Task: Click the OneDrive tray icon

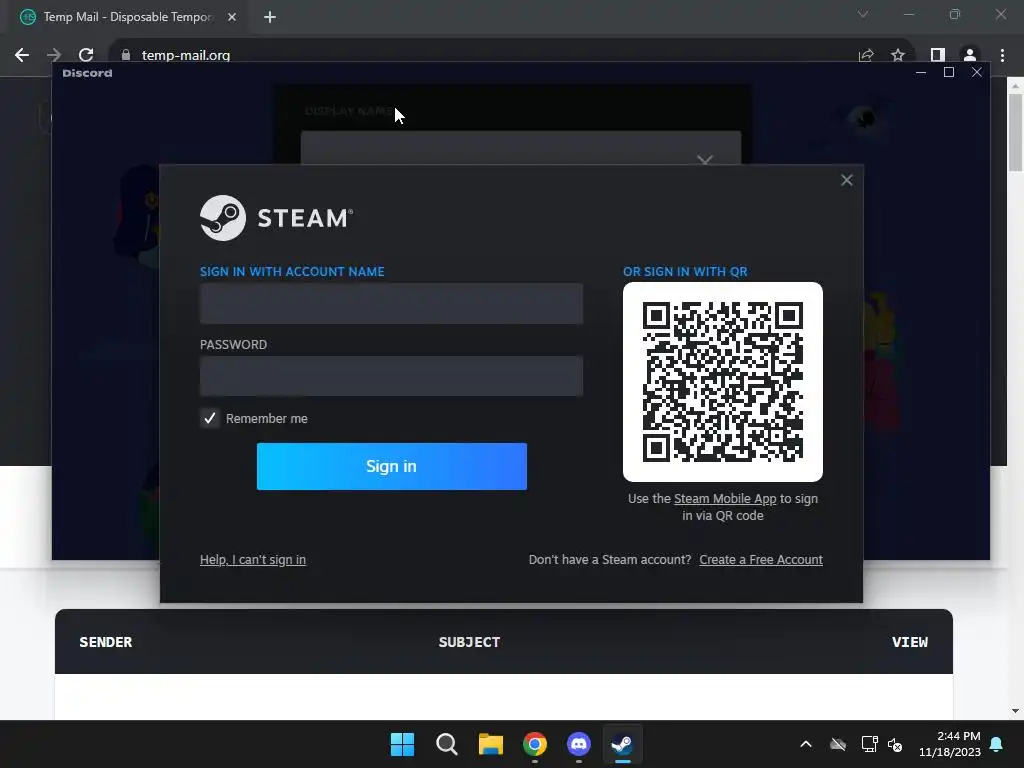Action: coord(838,744)
